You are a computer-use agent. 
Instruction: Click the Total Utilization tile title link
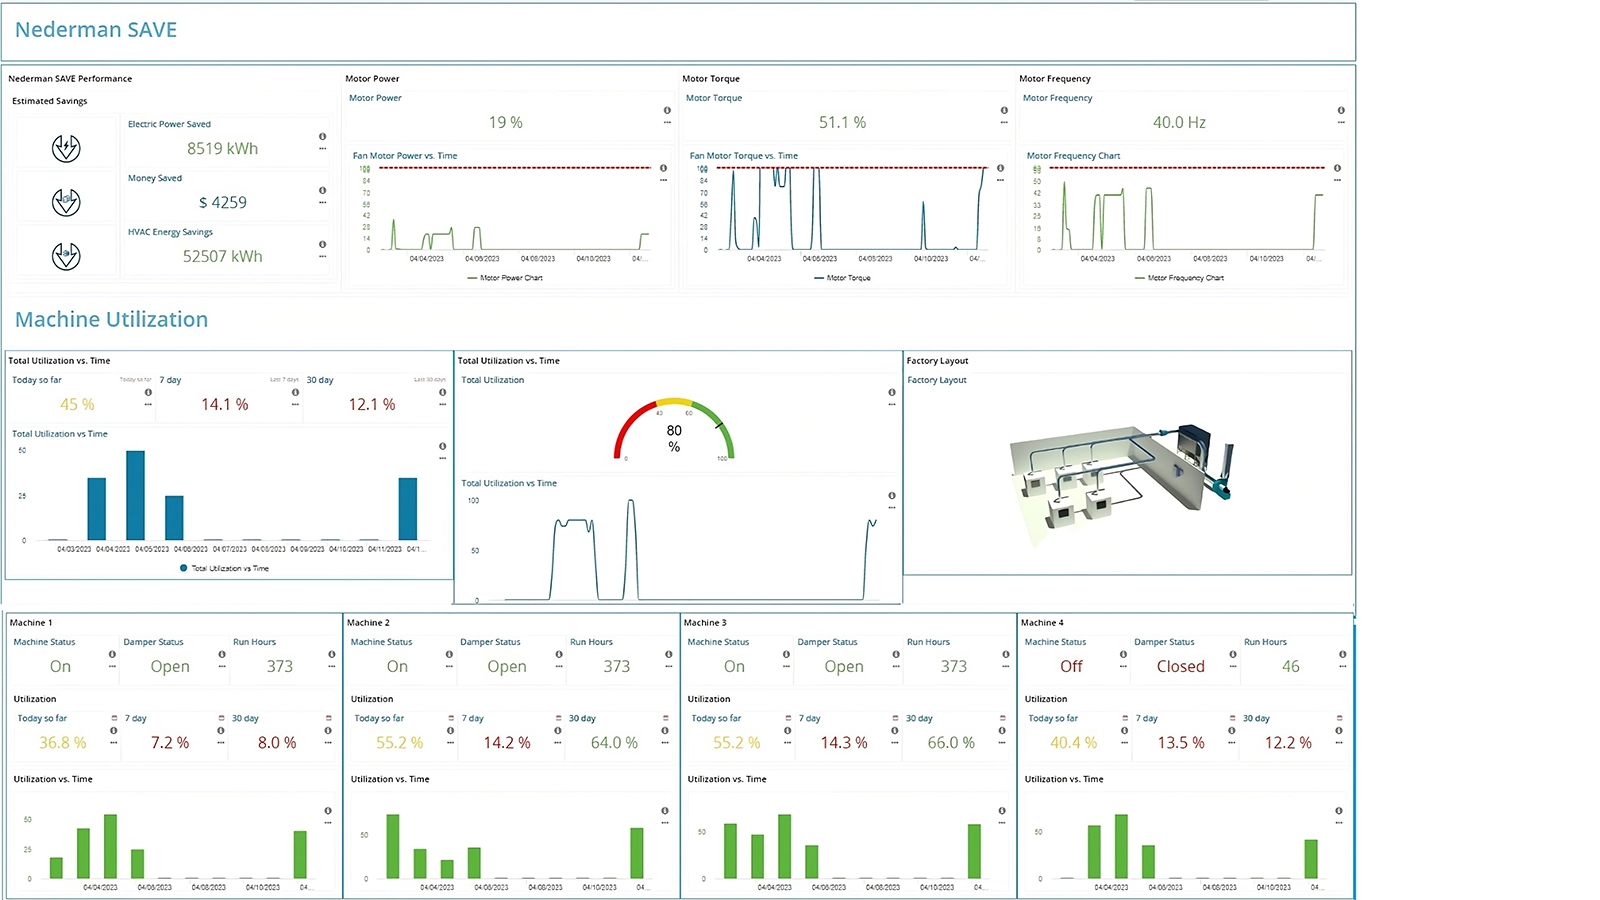492,380
